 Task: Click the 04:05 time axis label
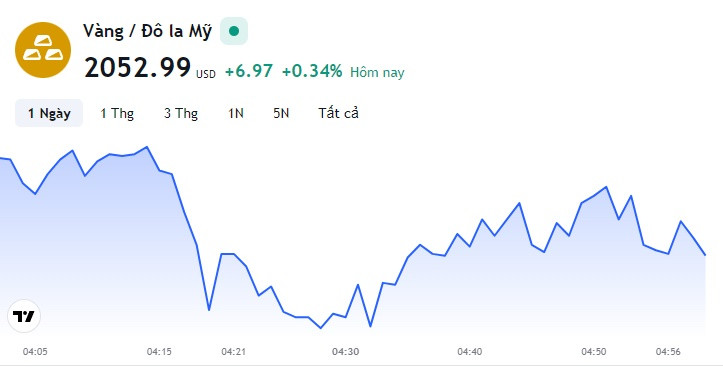pos(35,352)
